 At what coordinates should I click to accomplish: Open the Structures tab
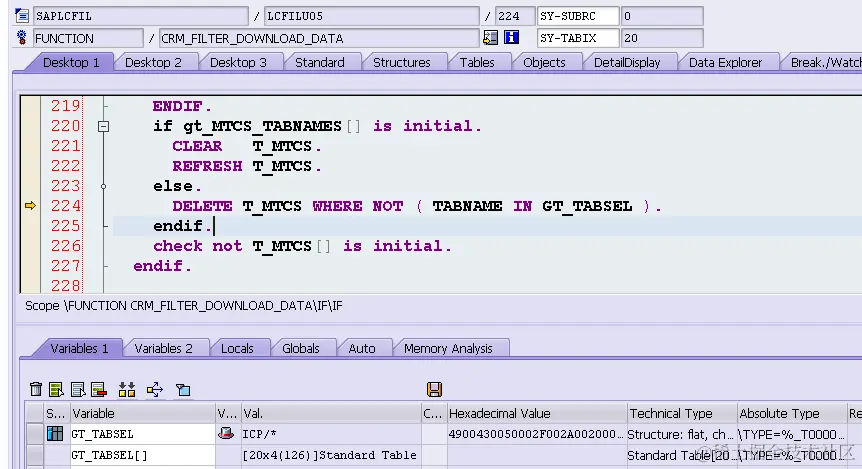click(401, 63)
